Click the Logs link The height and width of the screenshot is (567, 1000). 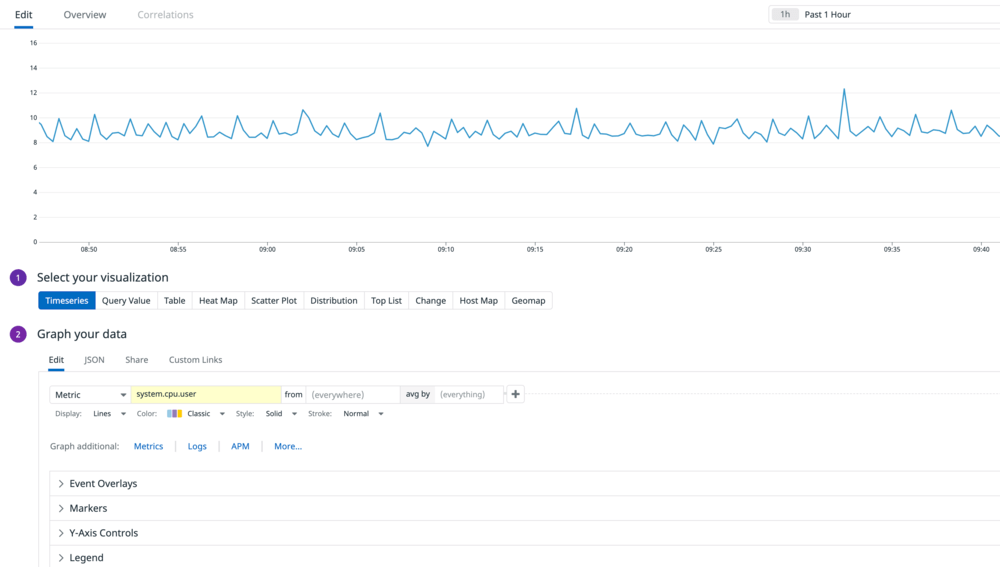(197, 446)
